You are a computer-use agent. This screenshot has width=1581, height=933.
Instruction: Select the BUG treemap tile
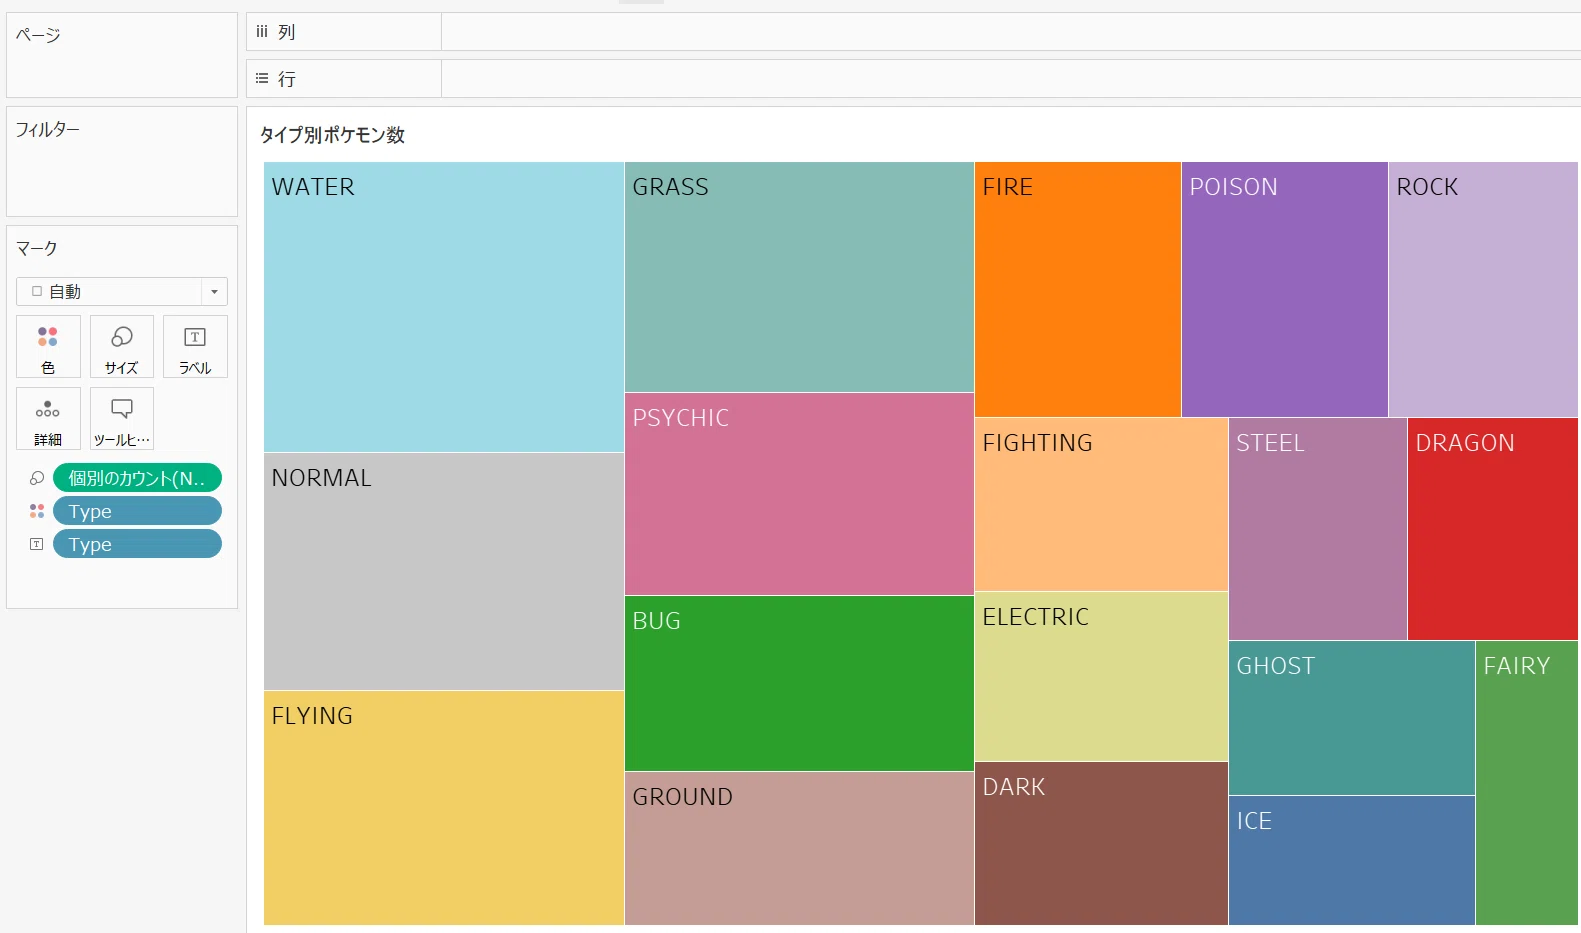799,683
